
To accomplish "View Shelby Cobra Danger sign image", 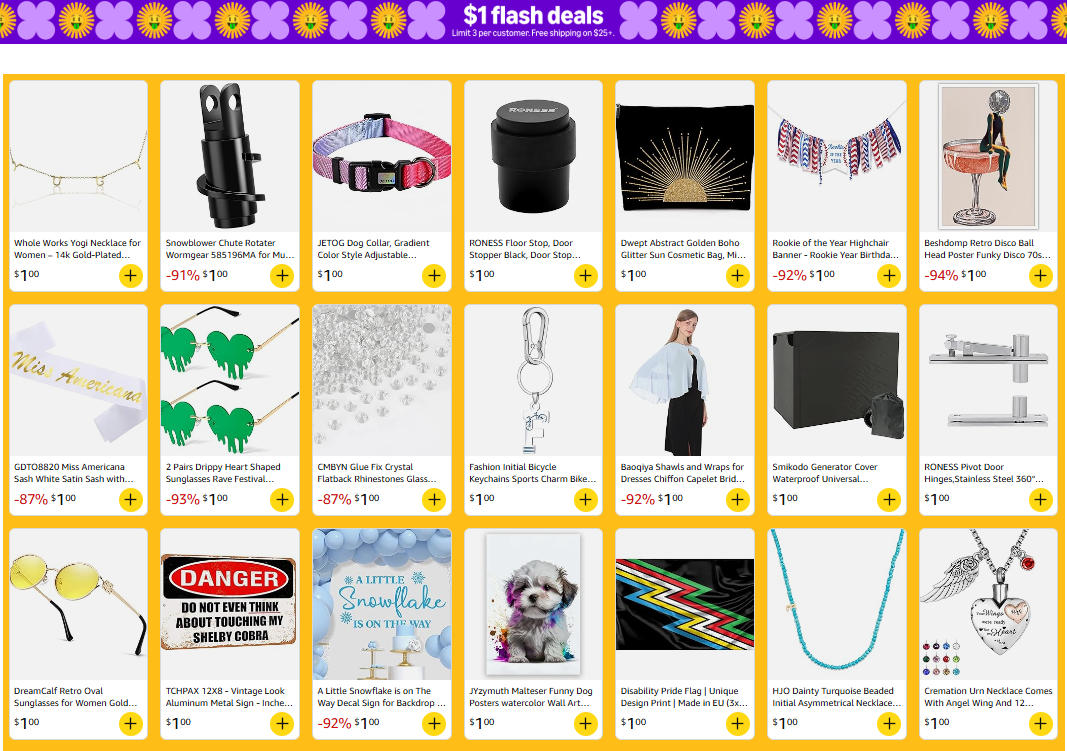I will pyautogui.click(x=230, y=605).
